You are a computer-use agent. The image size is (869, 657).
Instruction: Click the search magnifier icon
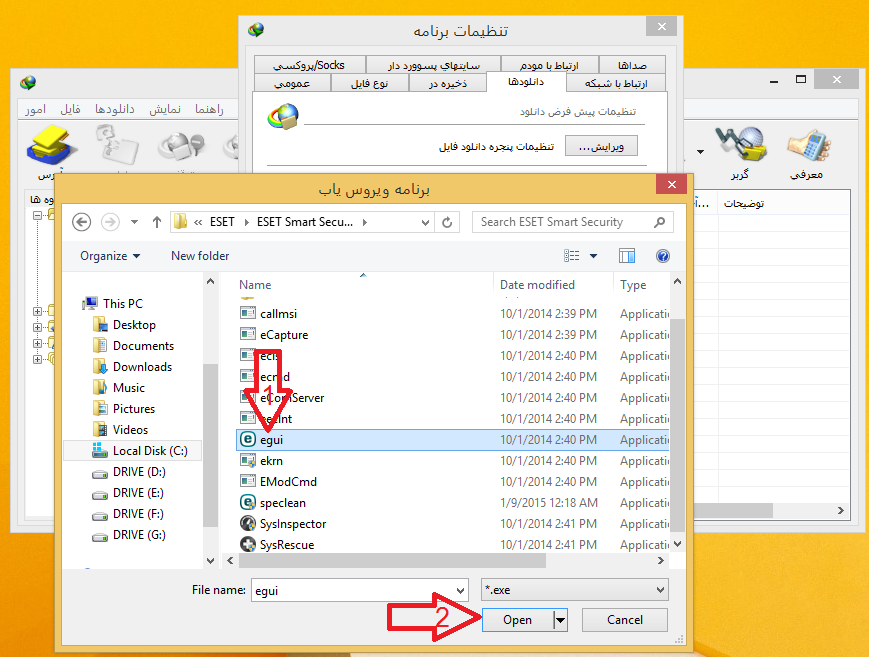point(659,222)
